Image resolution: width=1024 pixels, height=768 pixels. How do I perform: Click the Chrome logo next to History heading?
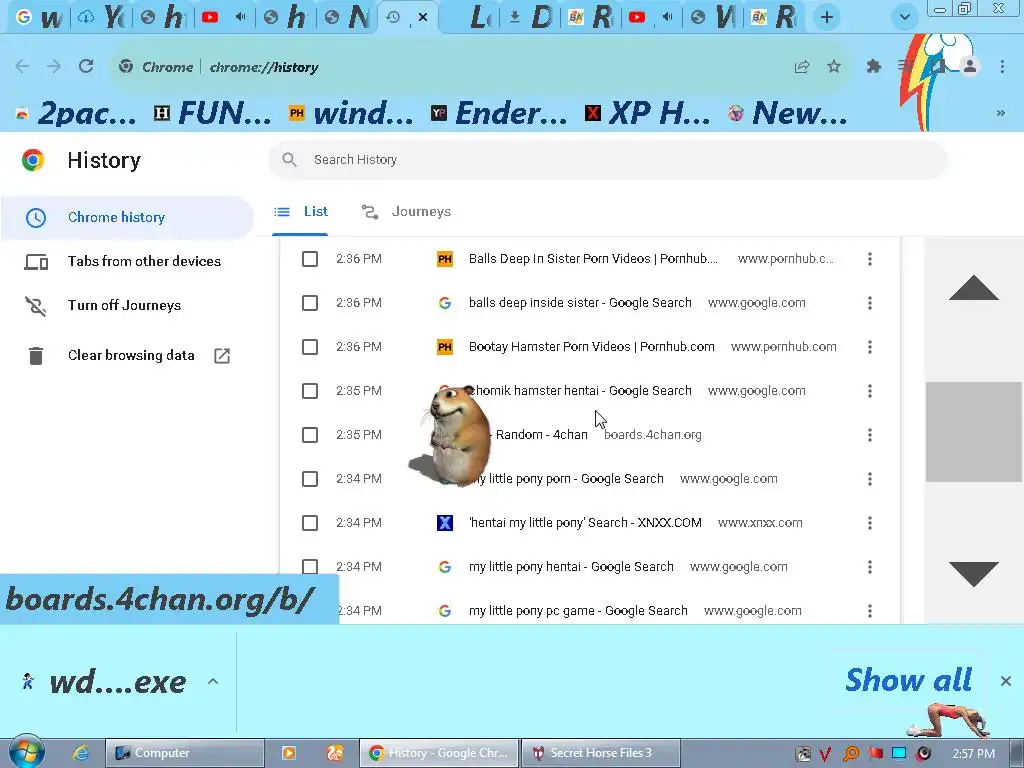click(33, 160)
